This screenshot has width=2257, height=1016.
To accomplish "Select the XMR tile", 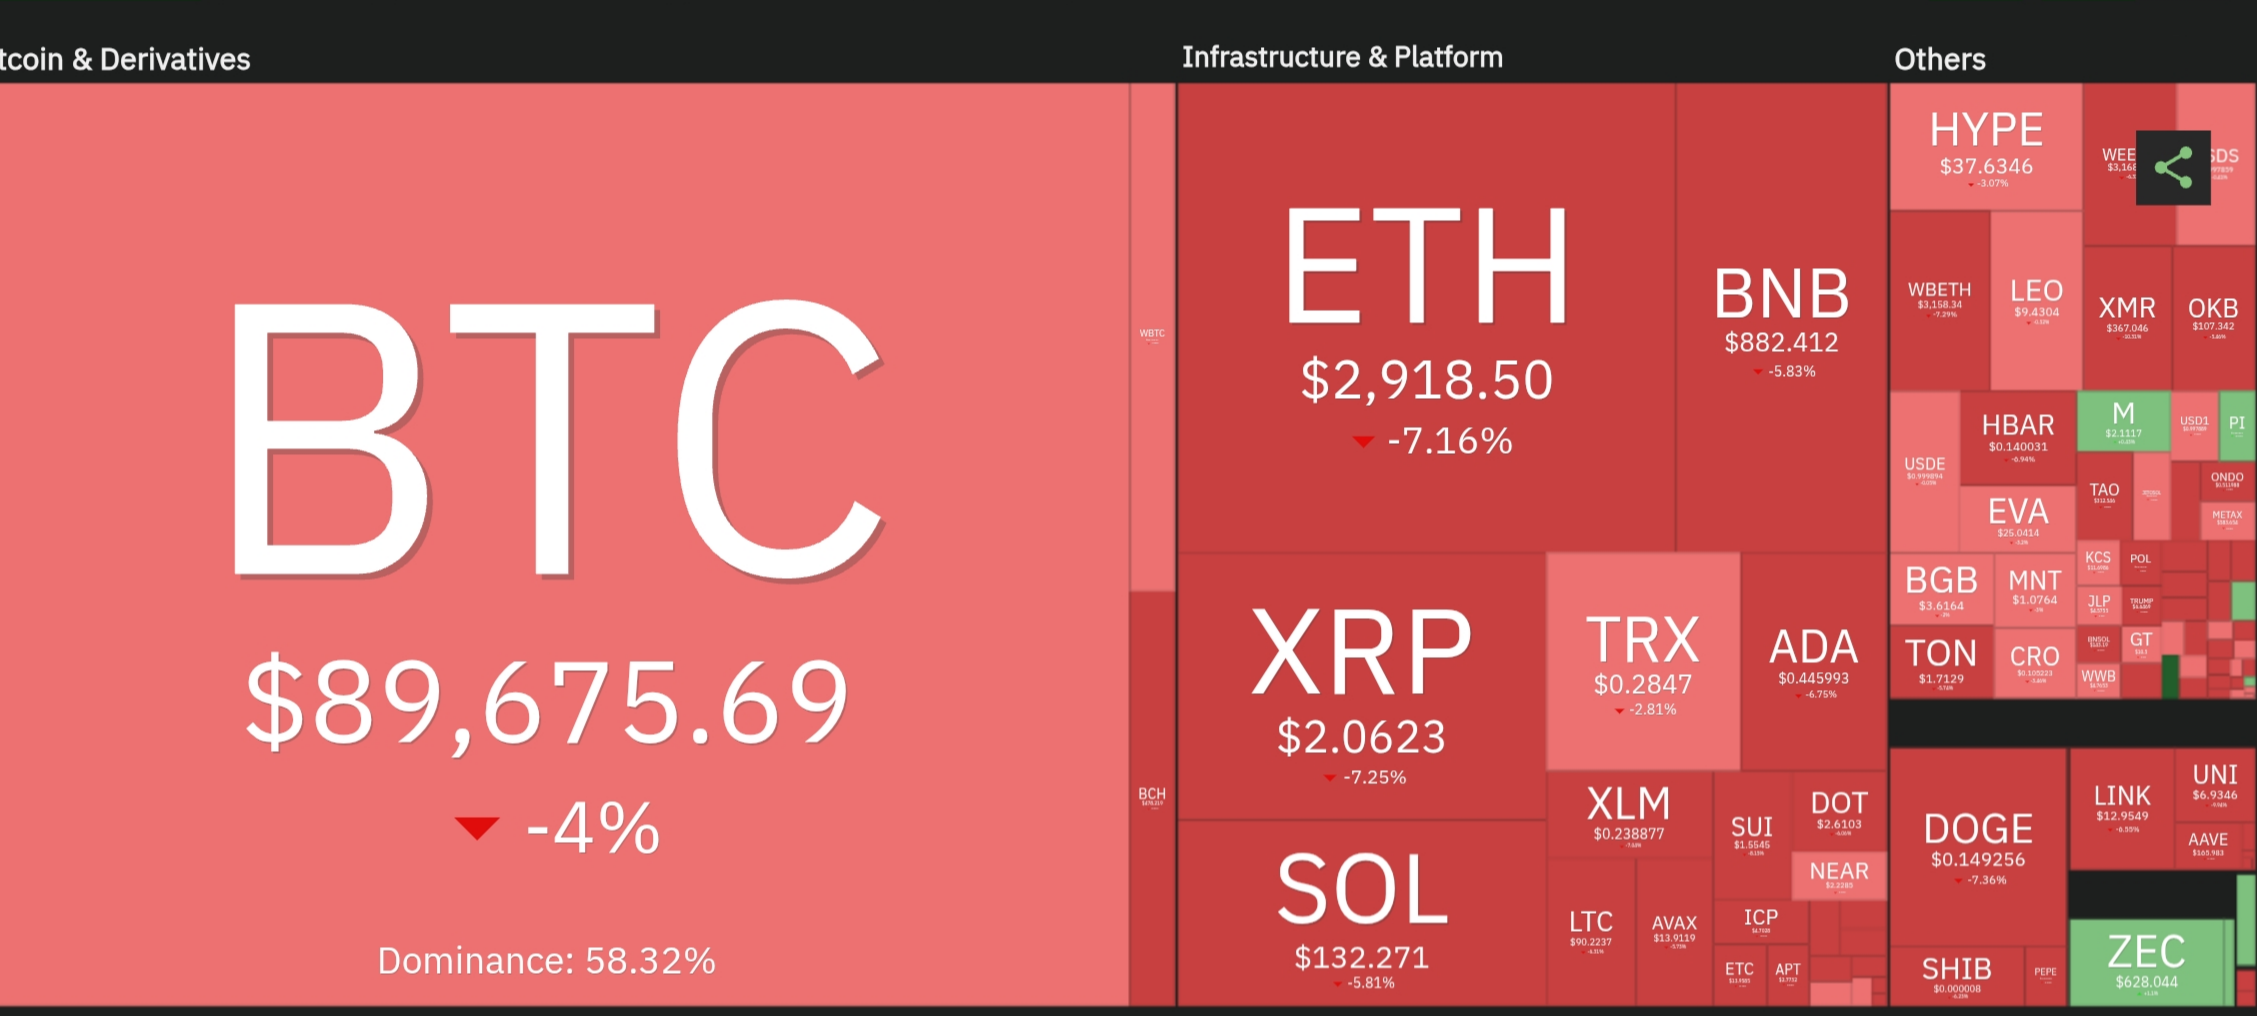I will click(2126, 316).
